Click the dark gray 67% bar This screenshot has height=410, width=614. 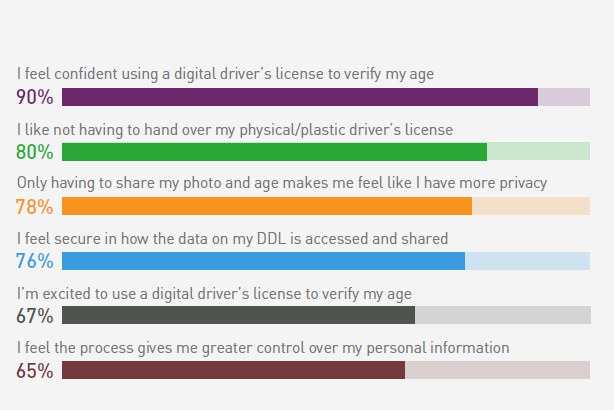(x=238, y=315)
